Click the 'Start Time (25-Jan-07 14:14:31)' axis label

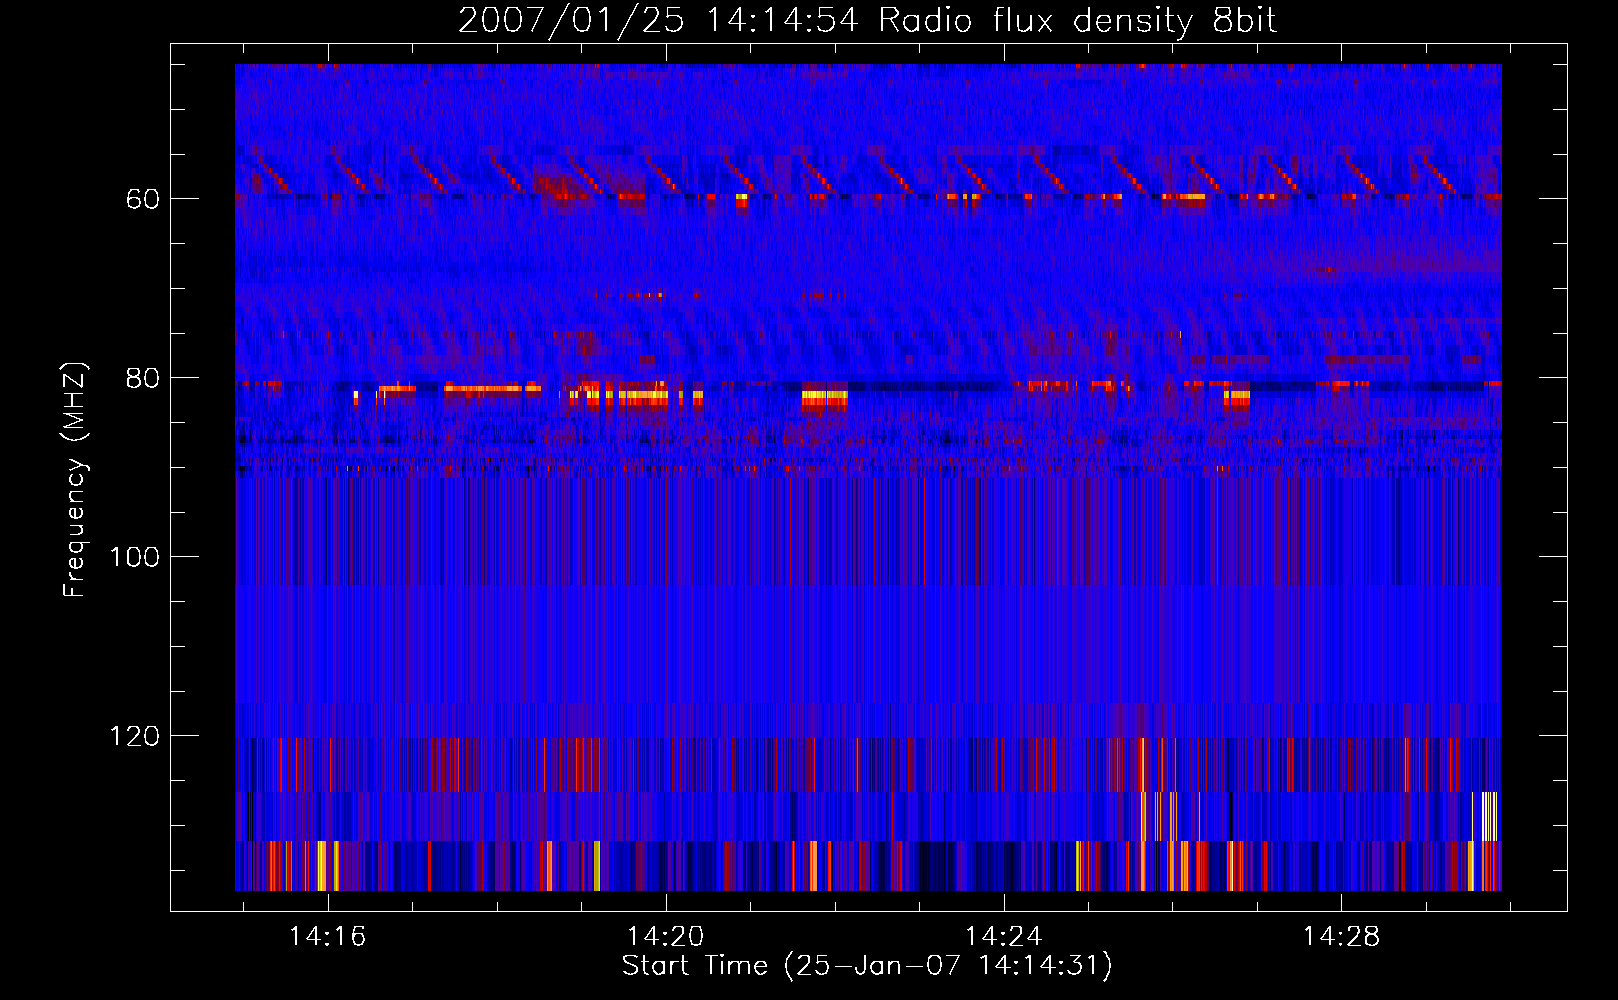[x=867, y=966]
